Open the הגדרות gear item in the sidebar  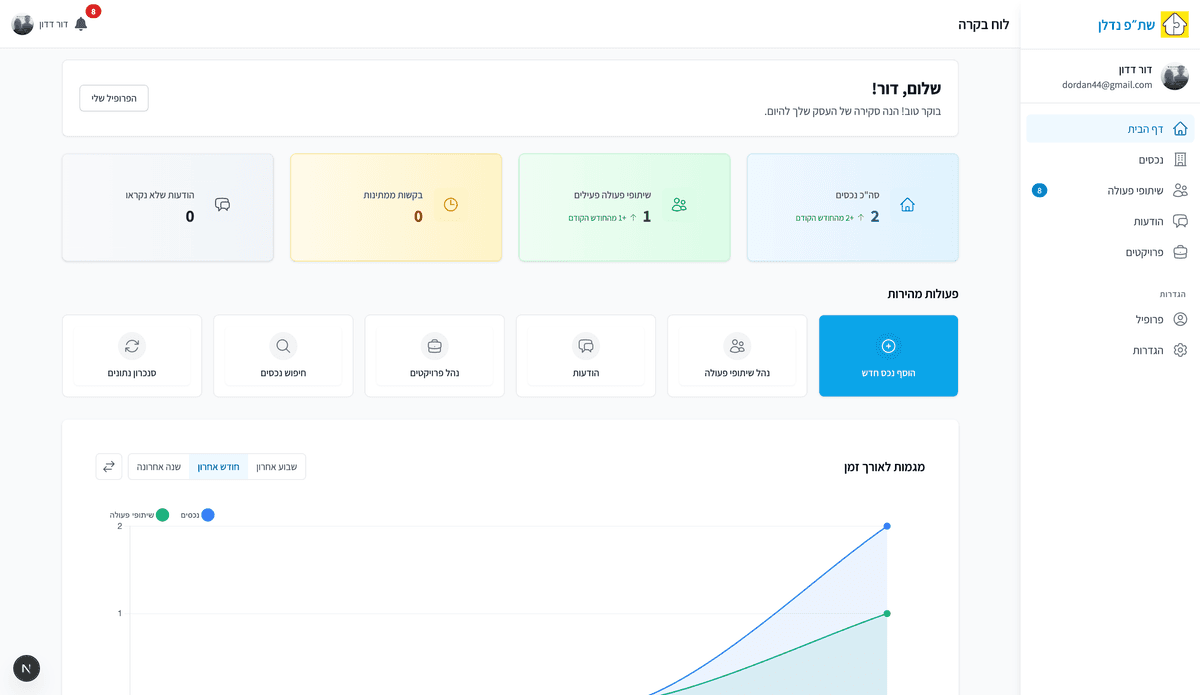1110,350
